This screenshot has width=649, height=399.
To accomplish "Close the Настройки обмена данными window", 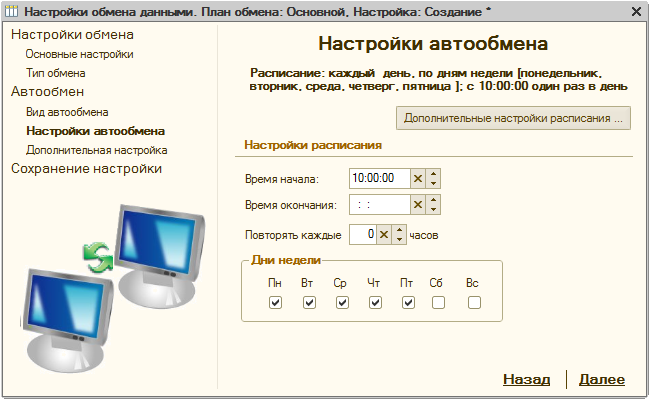I will click(637, 12).
